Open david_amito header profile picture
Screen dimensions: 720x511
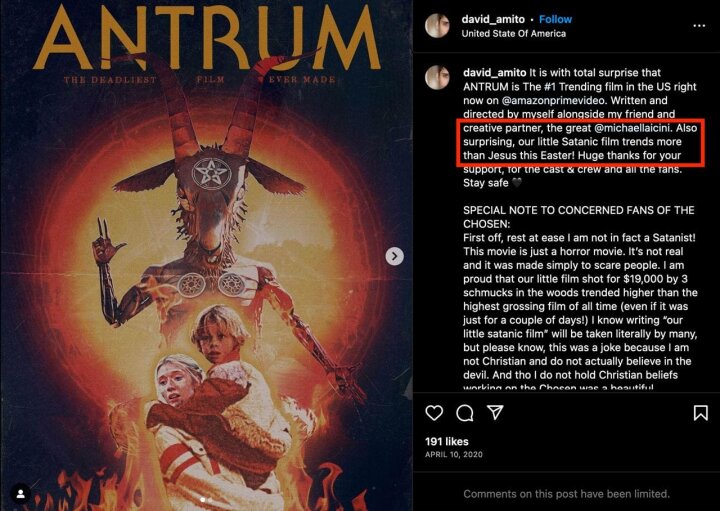[x=437, y=25]
